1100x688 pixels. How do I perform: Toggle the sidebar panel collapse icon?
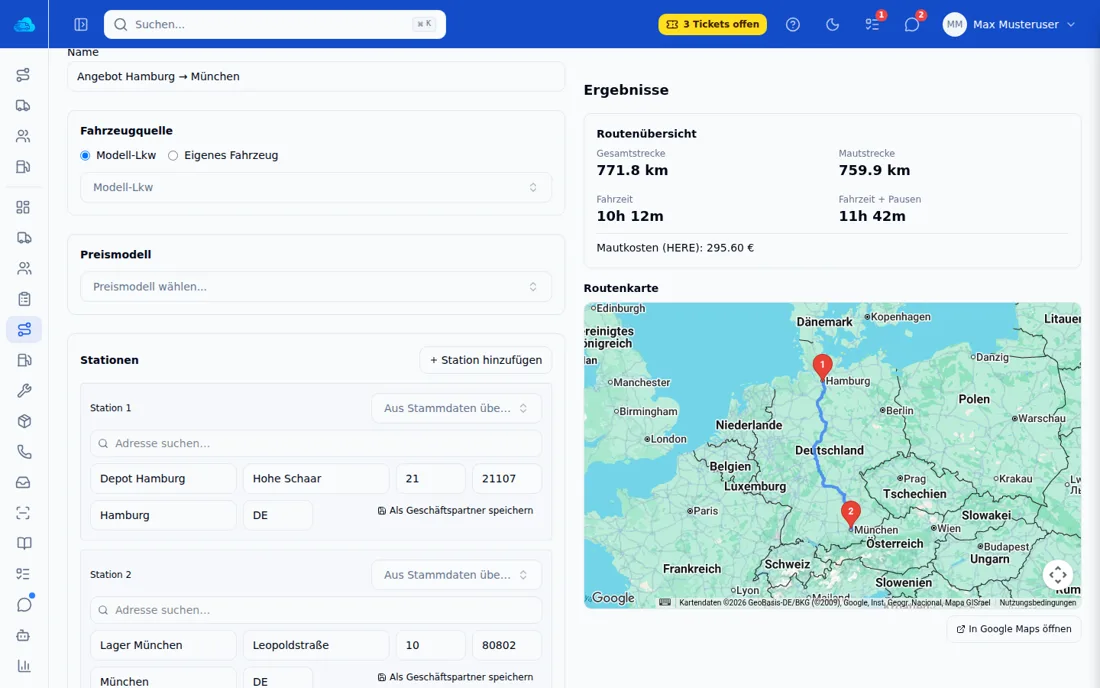click(81, 25)
